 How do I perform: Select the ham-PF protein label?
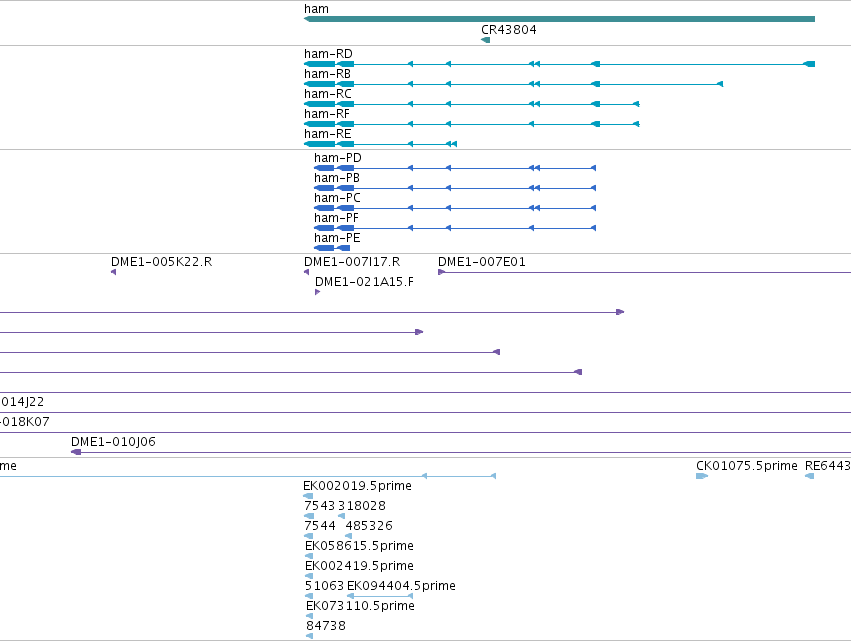[x=336, y=218]
